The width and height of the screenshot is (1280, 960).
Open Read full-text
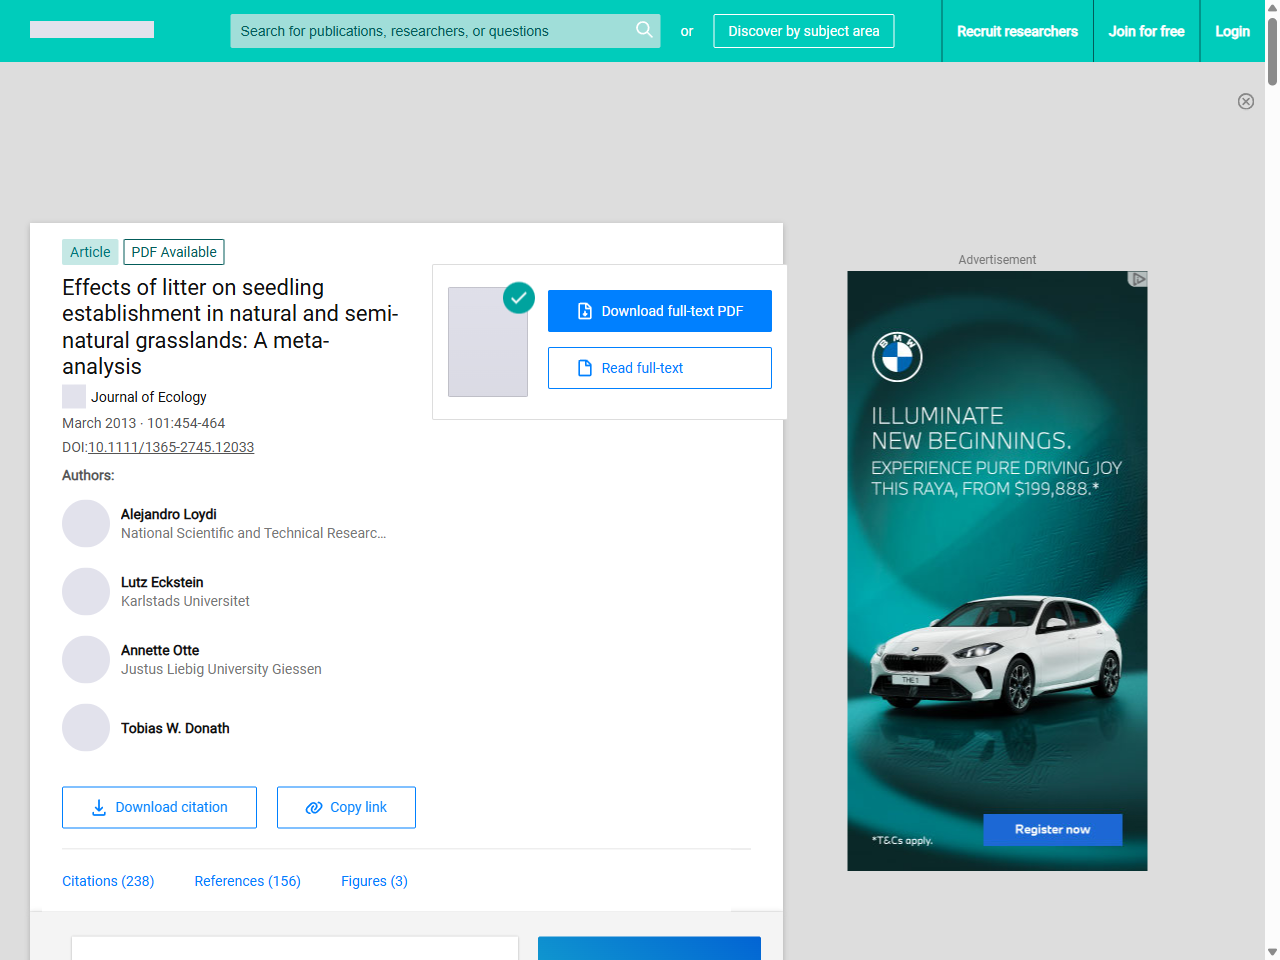tap(660, 368)
